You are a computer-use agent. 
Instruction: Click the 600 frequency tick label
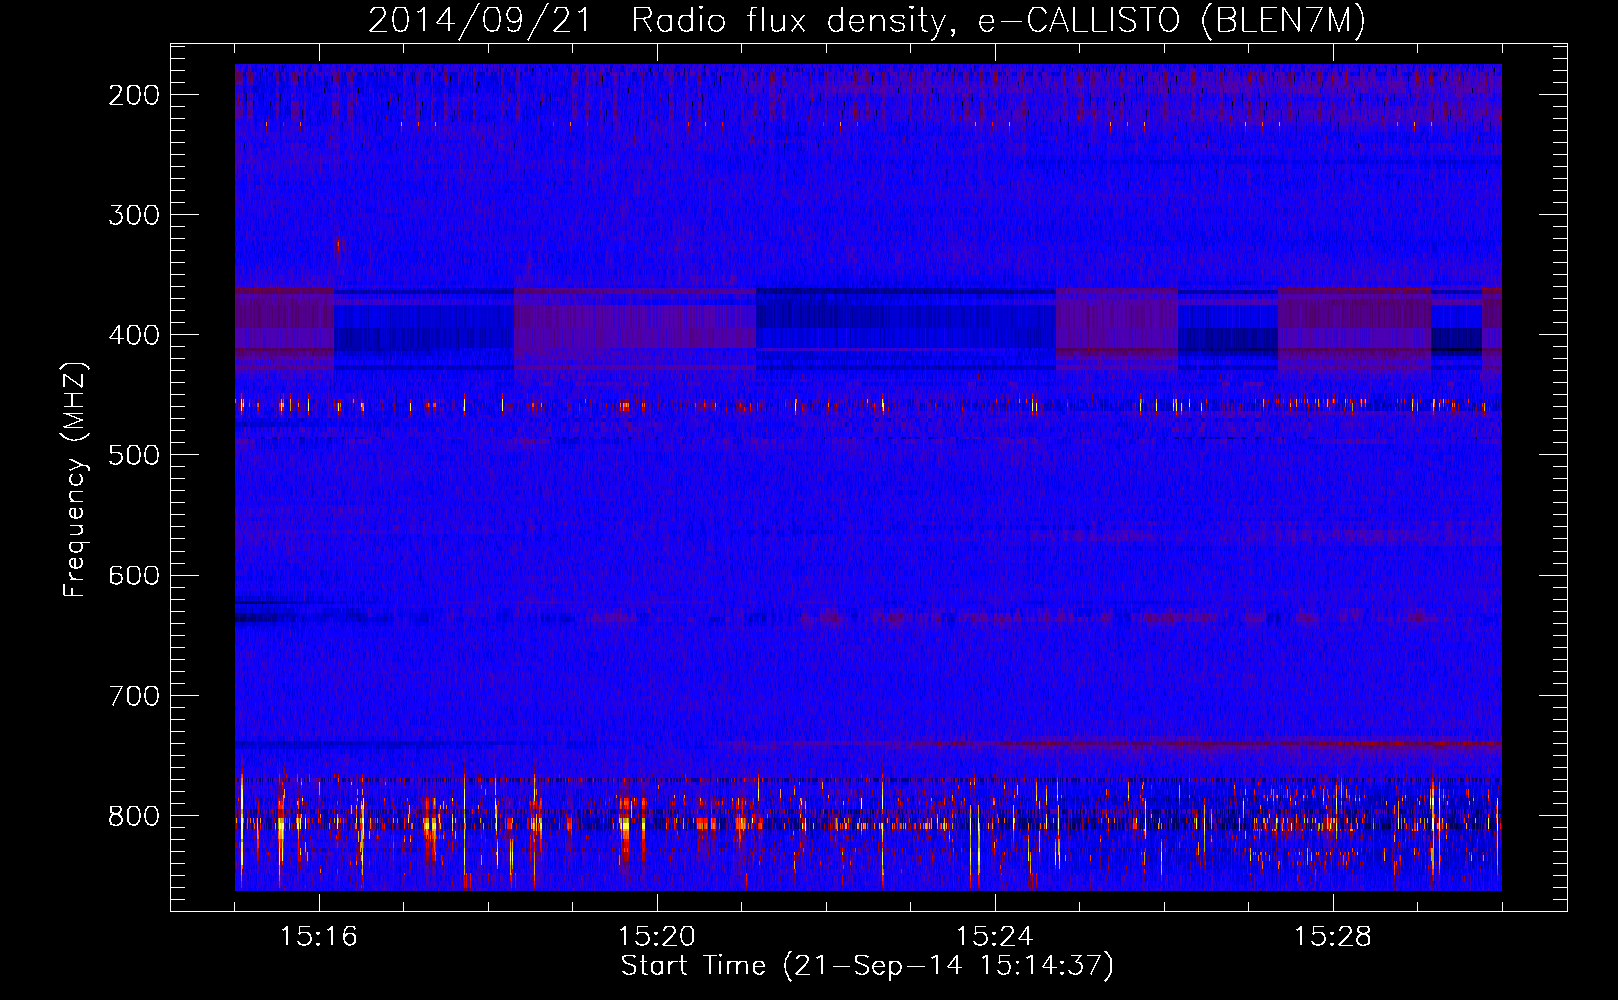coord(133,575)
